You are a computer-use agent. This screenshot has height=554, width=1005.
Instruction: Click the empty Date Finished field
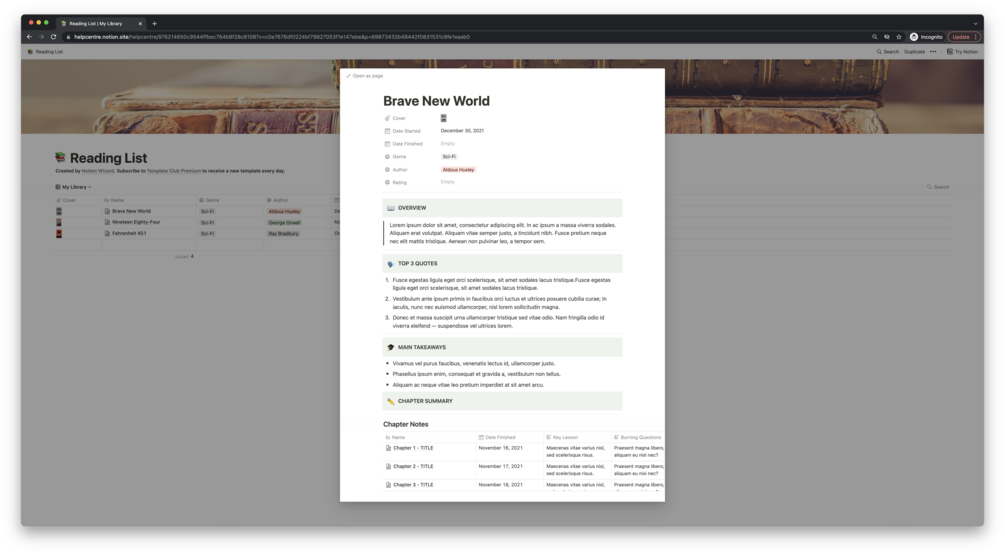coord(447,144)
